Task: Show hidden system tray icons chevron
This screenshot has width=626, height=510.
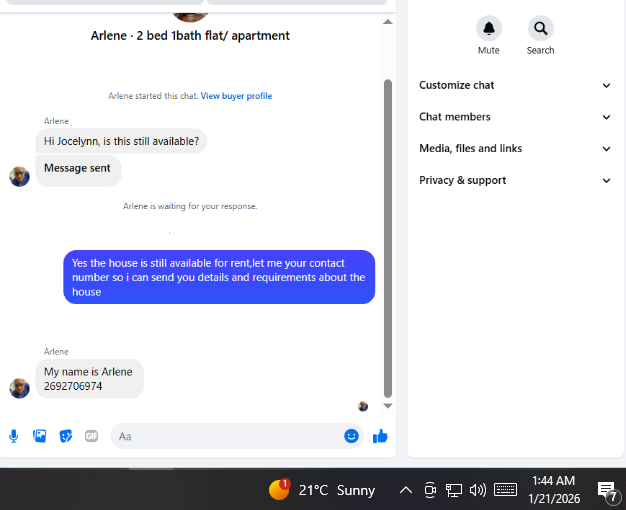Action: pos(406,490)
